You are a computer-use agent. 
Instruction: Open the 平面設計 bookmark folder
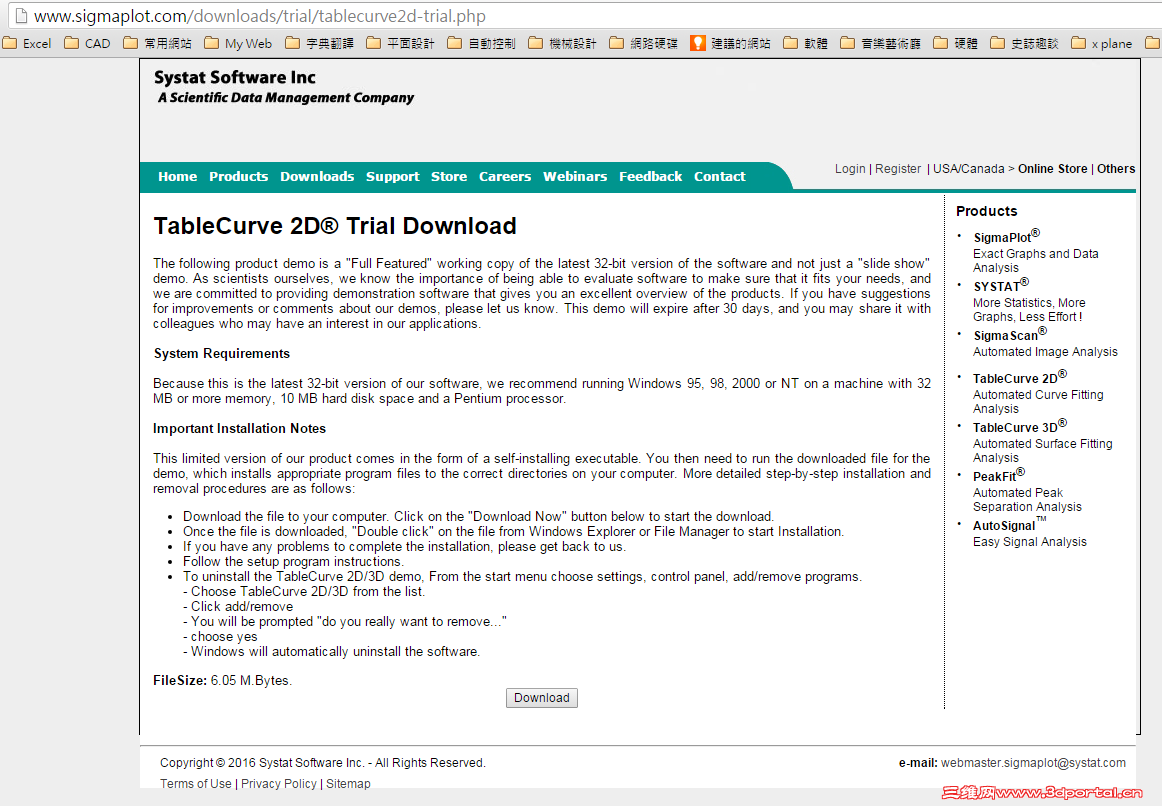400,44
